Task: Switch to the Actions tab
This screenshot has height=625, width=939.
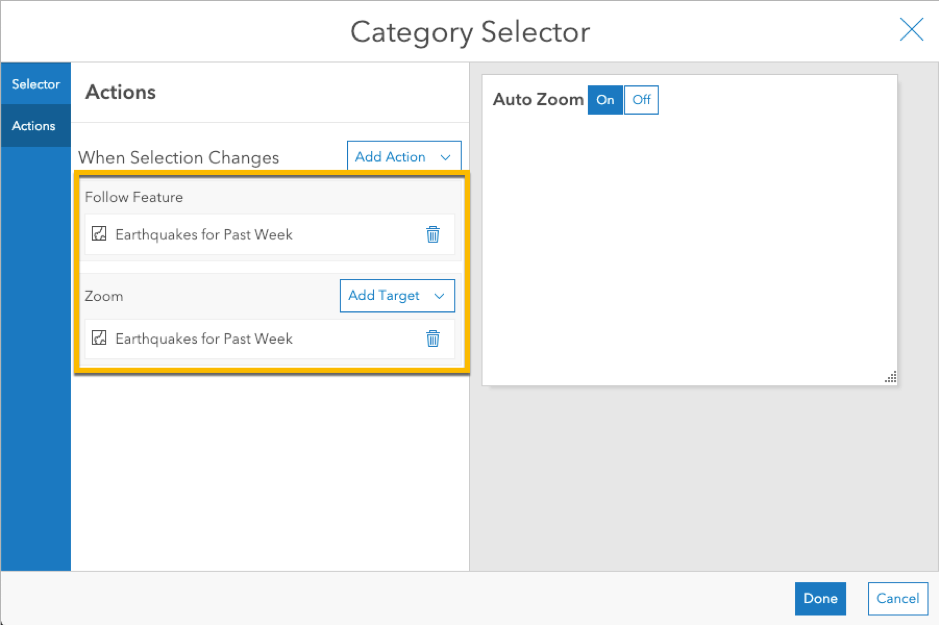Action: [34, 126]
